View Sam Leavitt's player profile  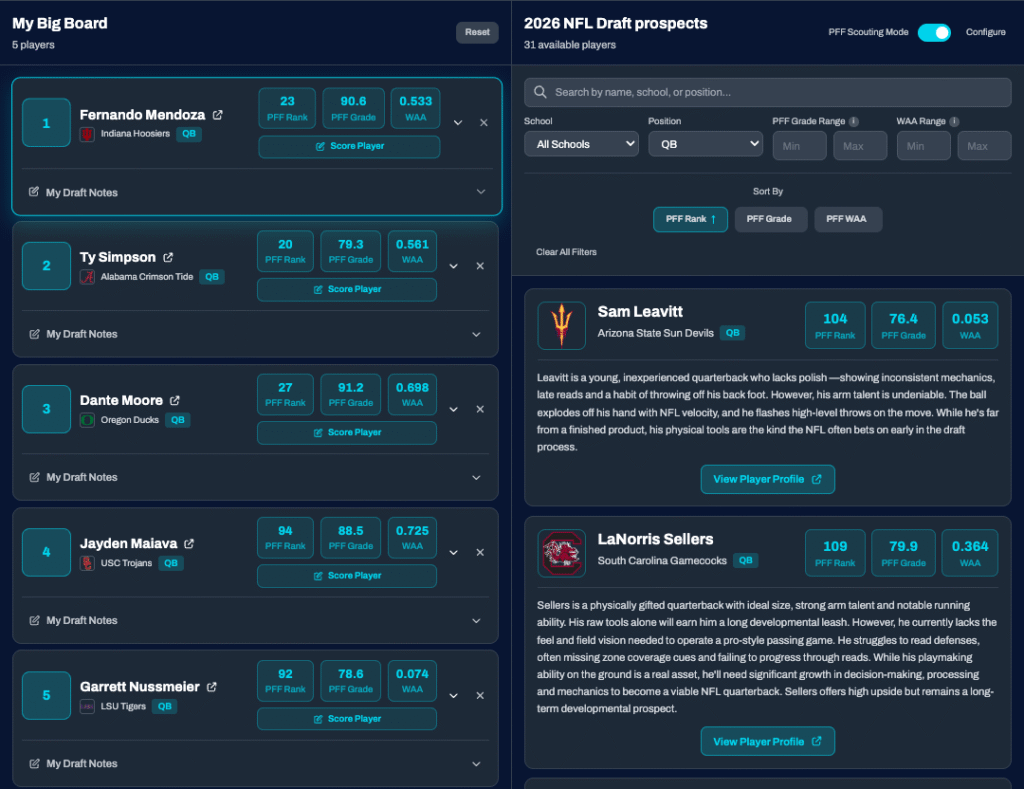coord(767,479)
